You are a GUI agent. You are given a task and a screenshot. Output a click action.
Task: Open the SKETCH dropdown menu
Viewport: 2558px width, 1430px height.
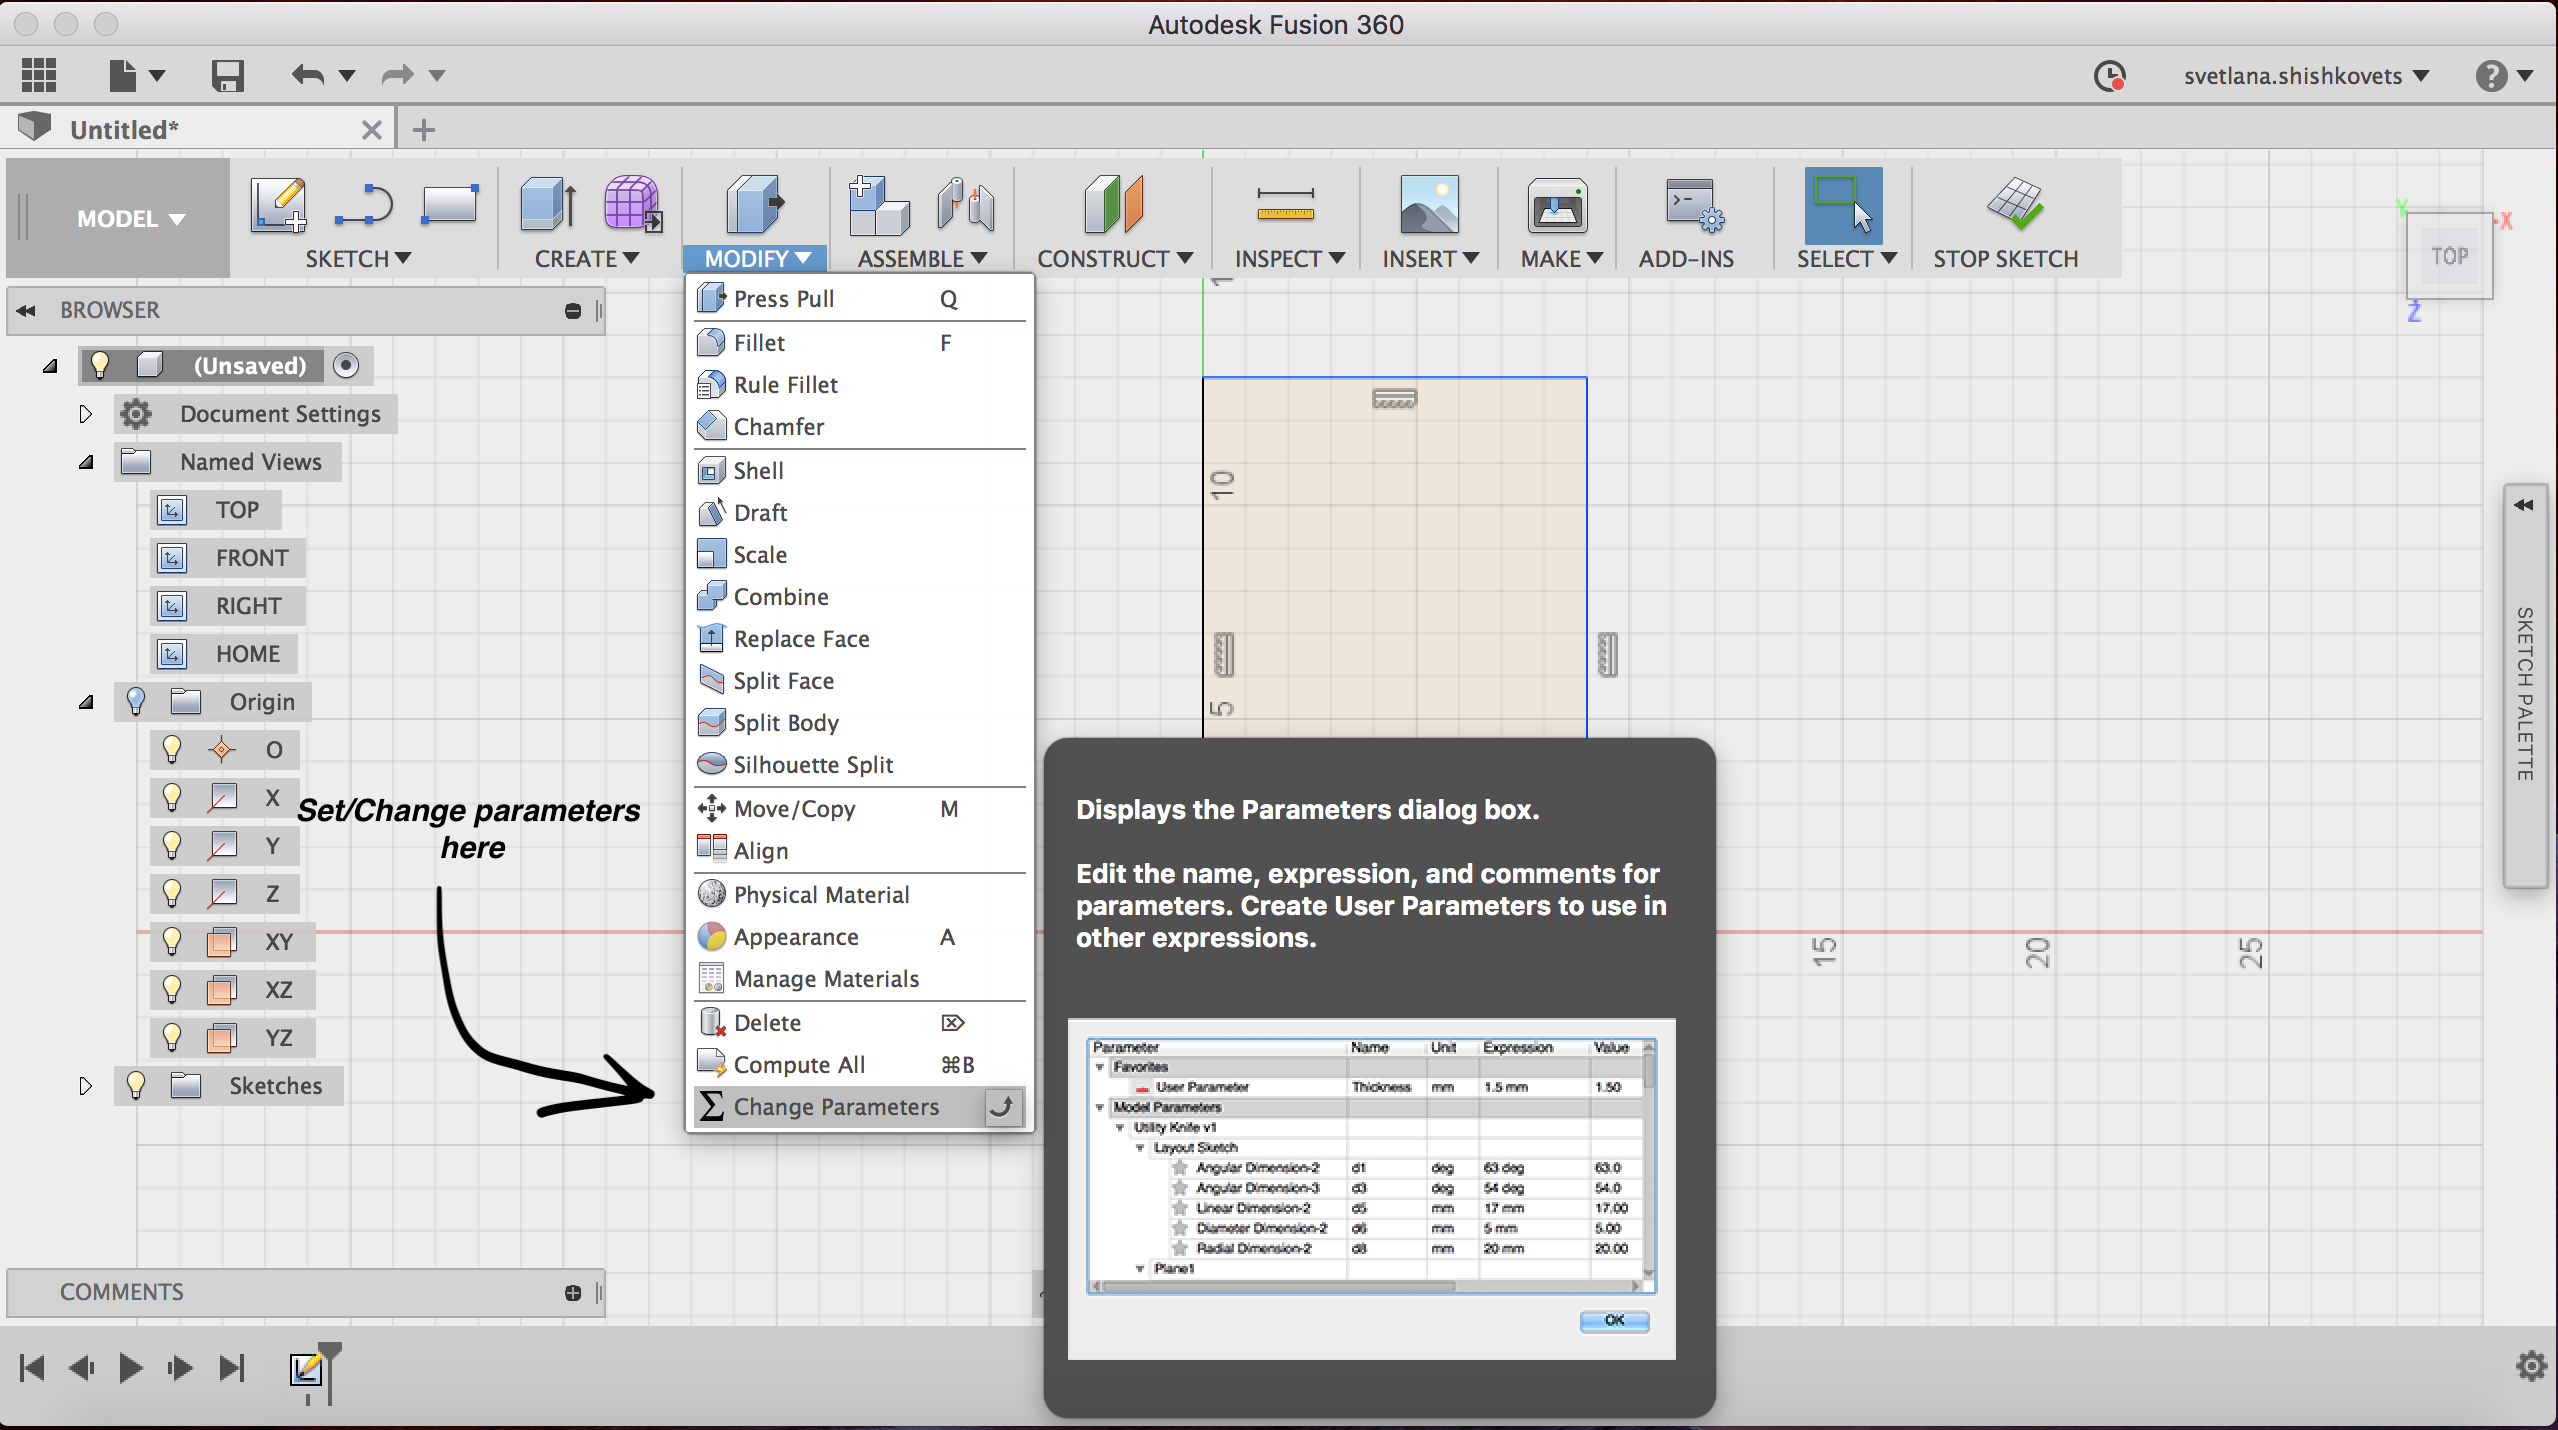[358, 258]
